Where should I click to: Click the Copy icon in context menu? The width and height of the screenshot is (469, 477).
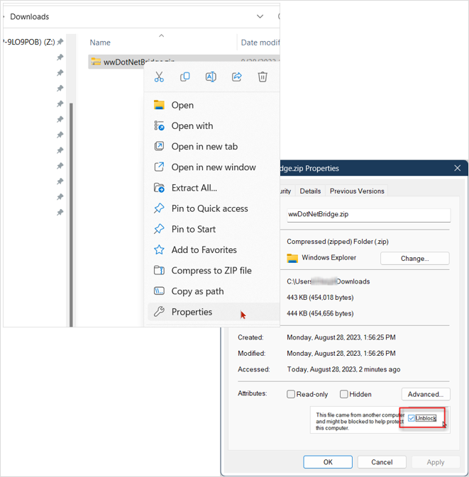[185, 77]
